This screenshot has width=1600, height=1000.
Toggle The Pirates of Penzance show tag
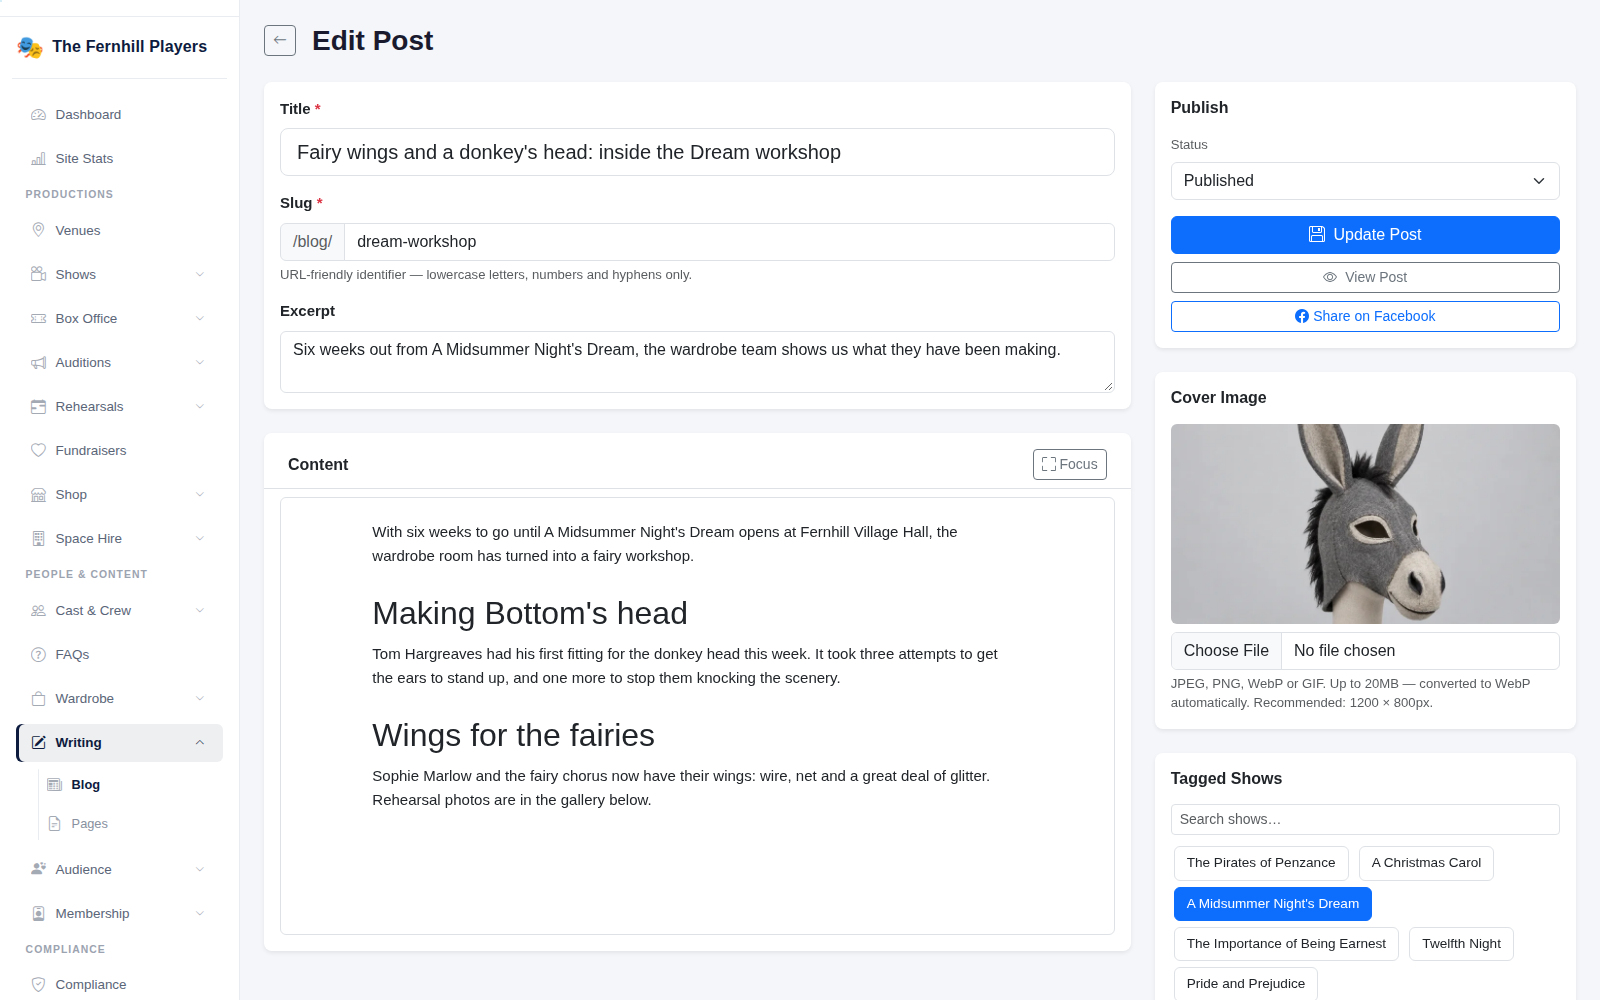click(x=1260, y=863)
